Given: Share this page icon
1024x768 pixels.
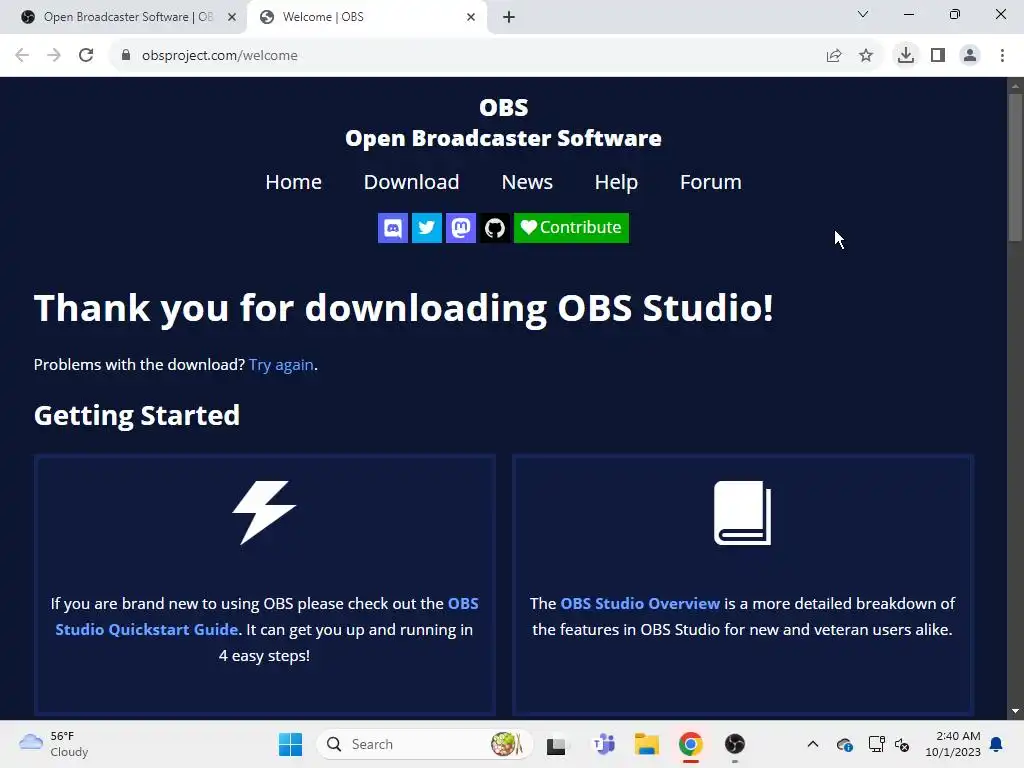Looking at the screenshot, I should click(x=834, y=56).
